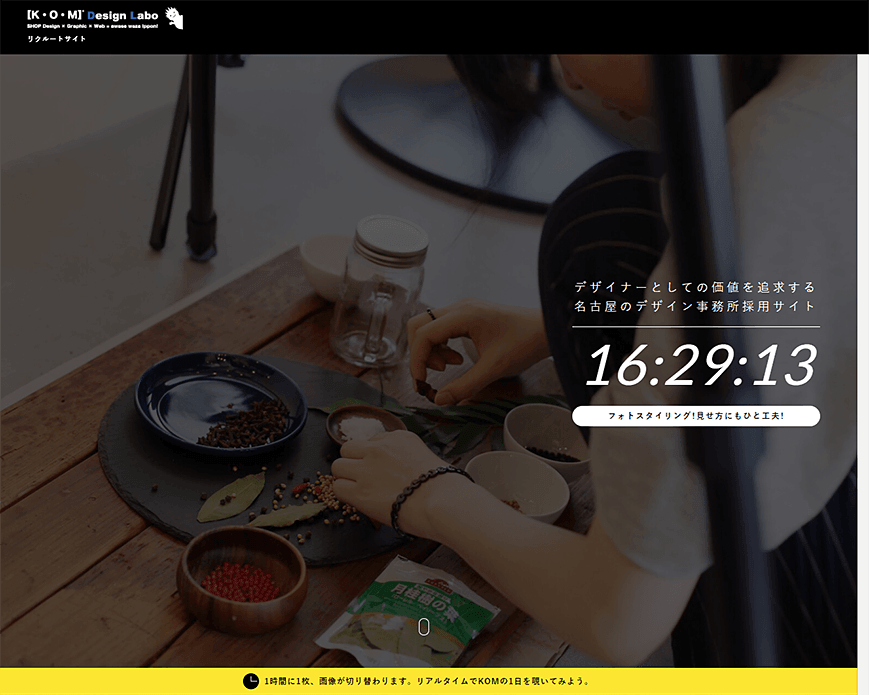Viewport: 869px width, 695px height.
Task: Click the 月桂樹の葉 green packet in photo
Action: point(409,611)
